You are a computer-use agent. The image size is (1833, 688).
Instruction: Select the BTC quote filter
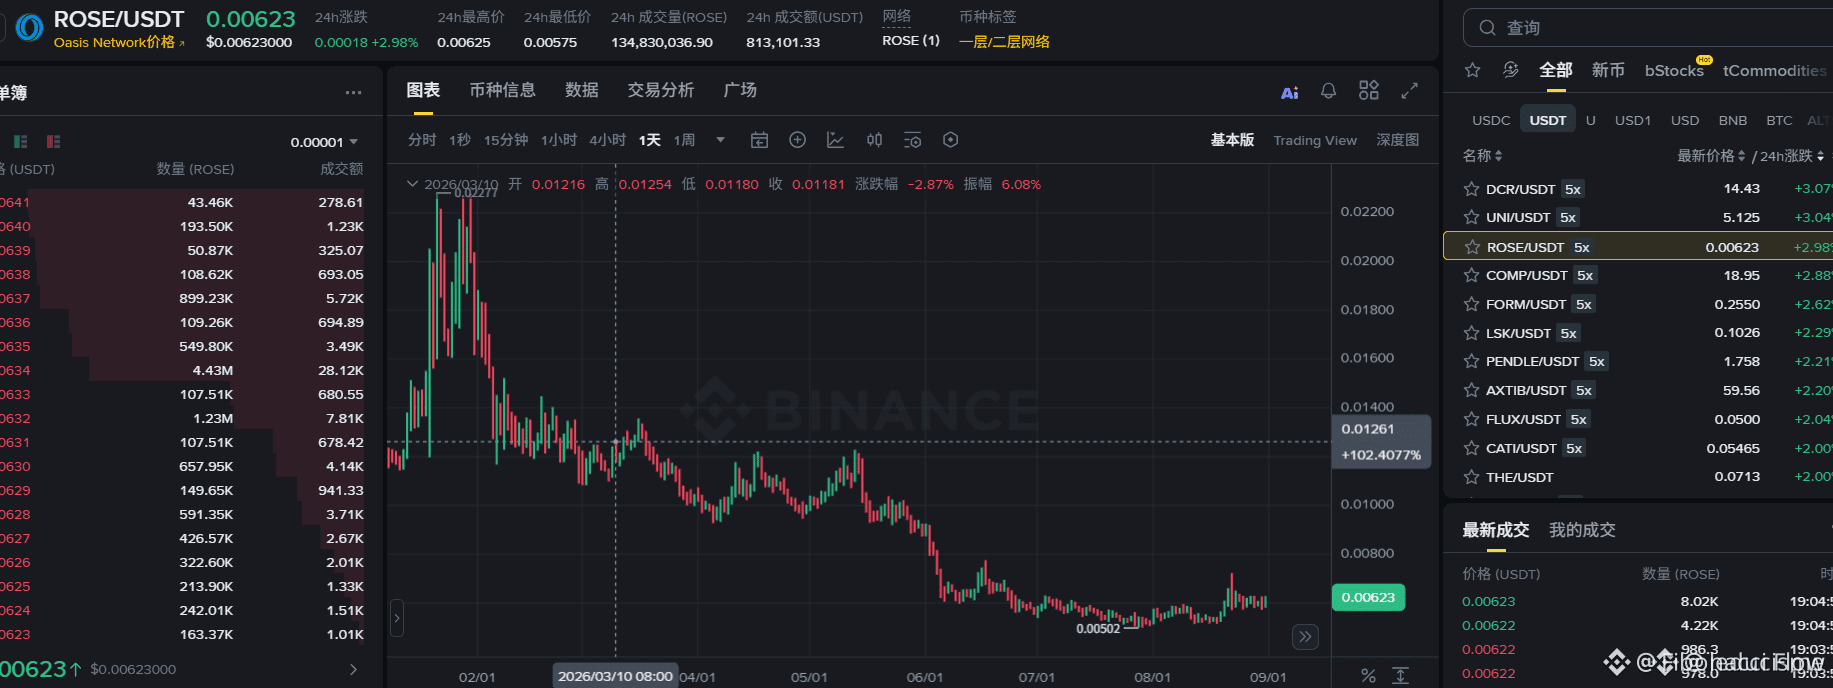(x=1779, y=120)
